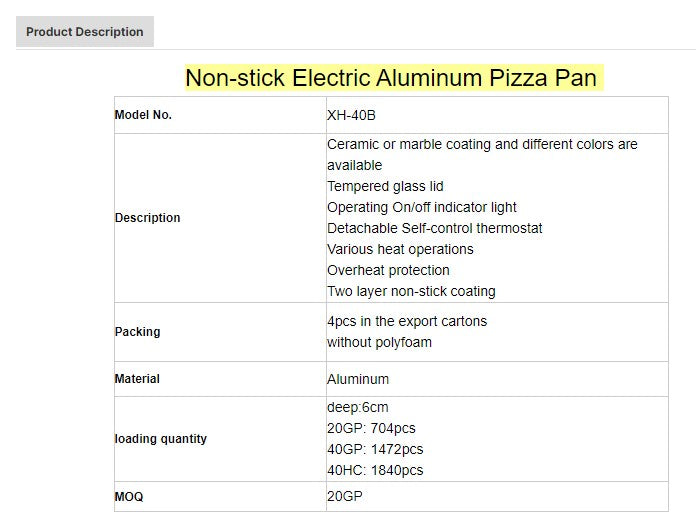Image resolution: width=696 pixels, height=531 pixels.
Task: Click the 20GP value in MOQ row
Action: pyautogui.click(x=347, y=497)
